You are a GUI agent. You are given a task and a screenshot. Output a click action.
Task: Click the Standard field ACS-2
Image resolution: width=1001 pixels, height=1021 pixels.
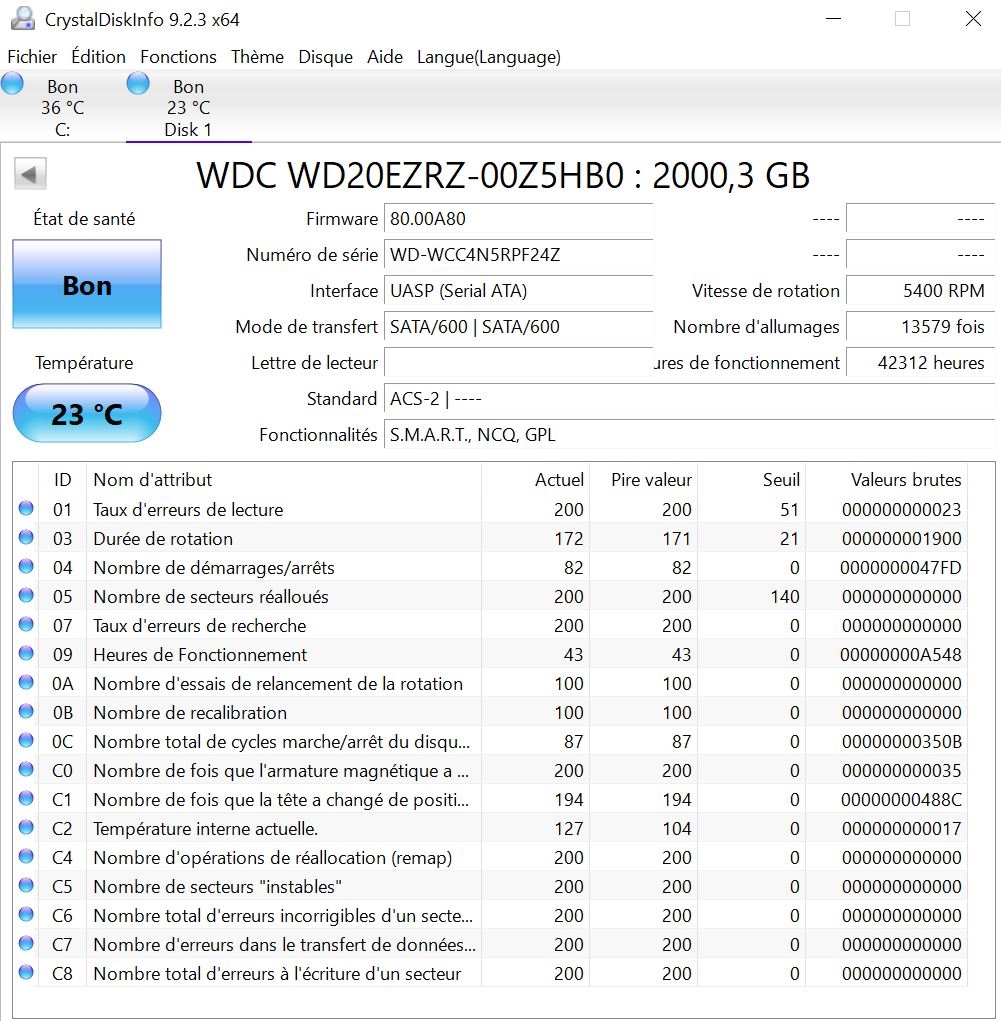coord(690,399)
